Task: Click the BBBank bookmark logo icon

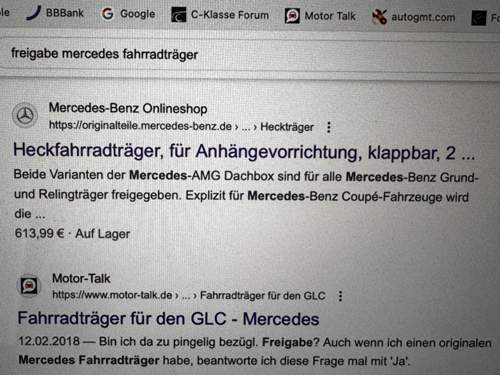Action: (34, 13)
